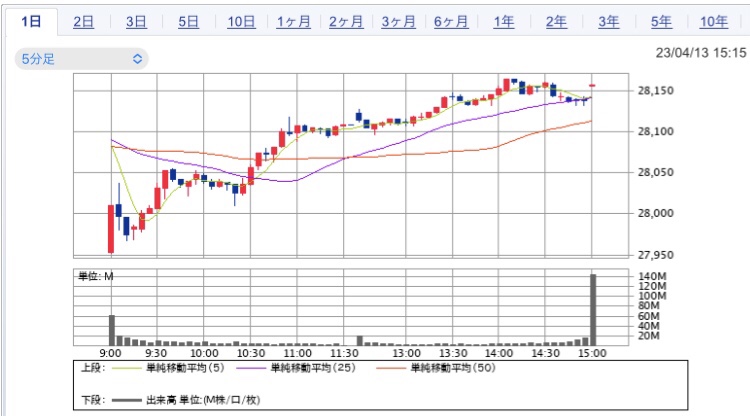
Task: Click the 14:30 time axis label
Action: (546, 353)
